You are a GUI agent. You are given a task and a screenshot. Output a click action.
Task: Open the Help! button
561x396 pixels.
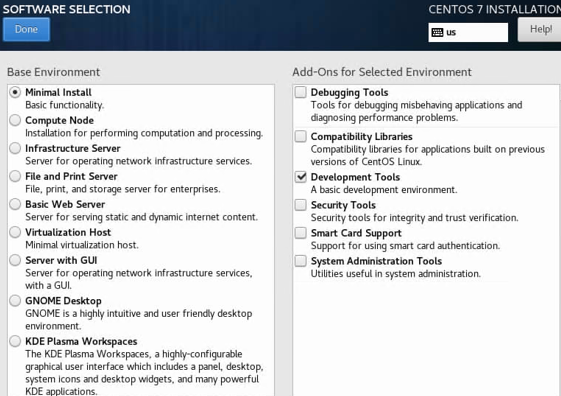[x=540, y=29]
